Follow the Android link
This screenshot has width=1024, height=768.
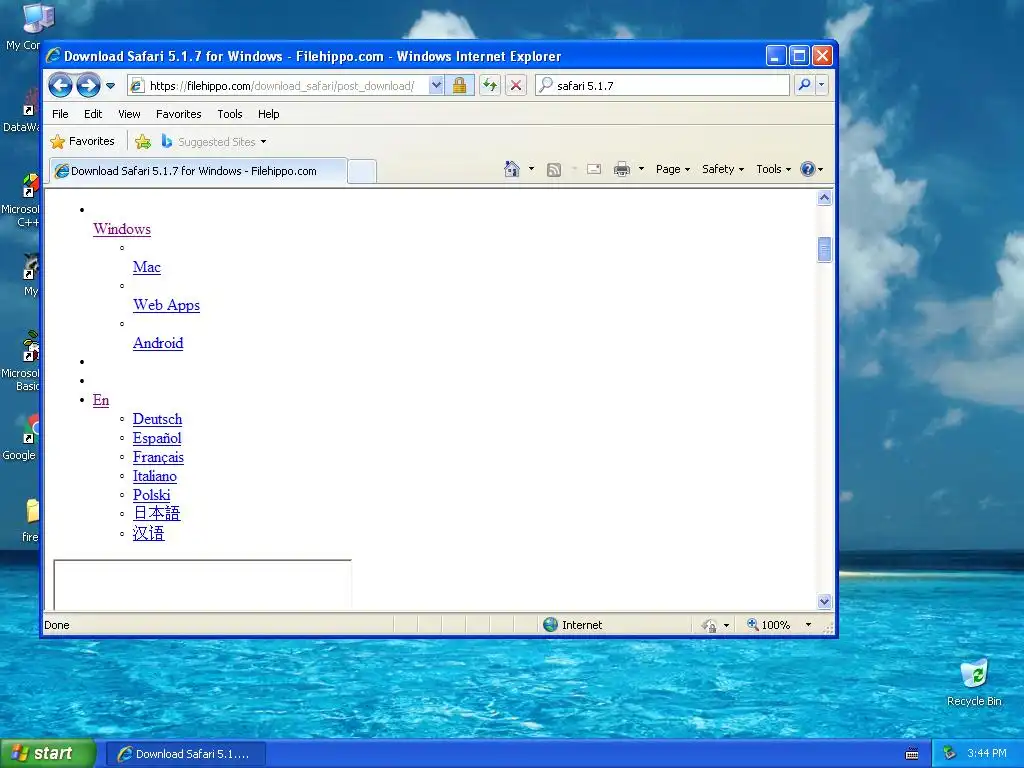pyautogui.click(x=158, y=343)
